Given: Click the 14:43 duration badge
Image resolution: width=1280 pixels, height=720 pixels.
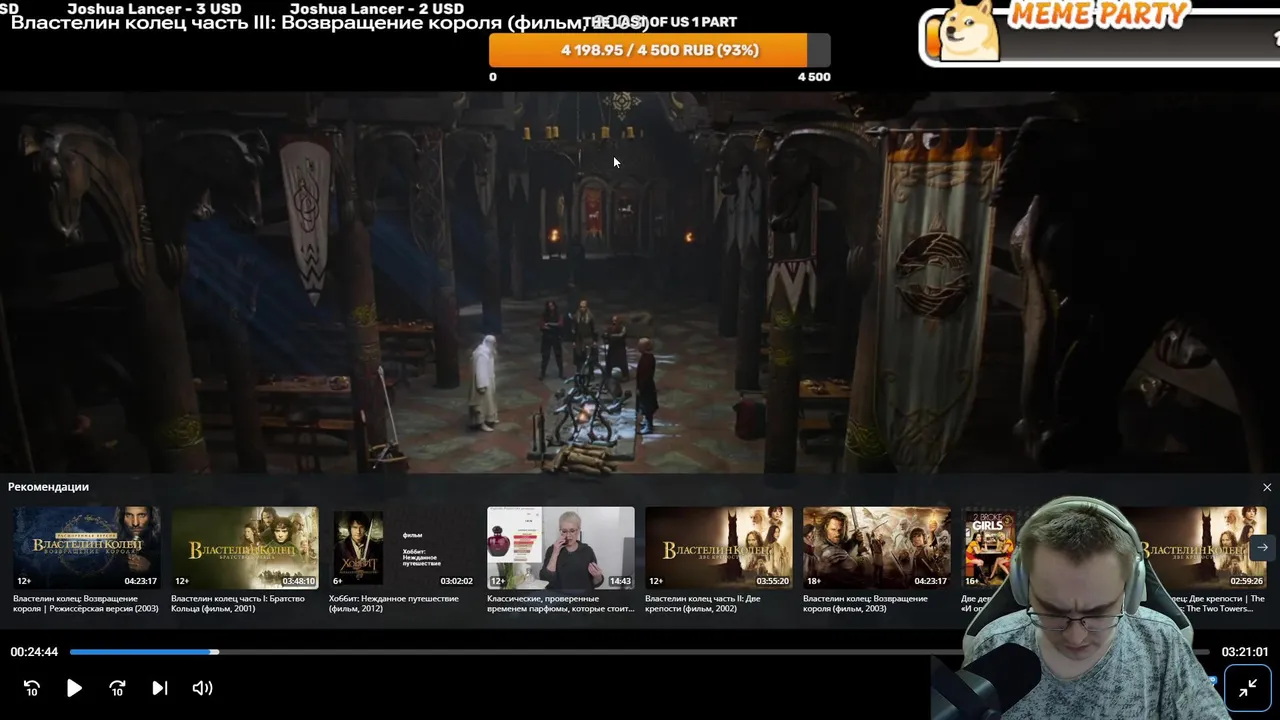Looking at the screenshot, I should tap(620, 580).
